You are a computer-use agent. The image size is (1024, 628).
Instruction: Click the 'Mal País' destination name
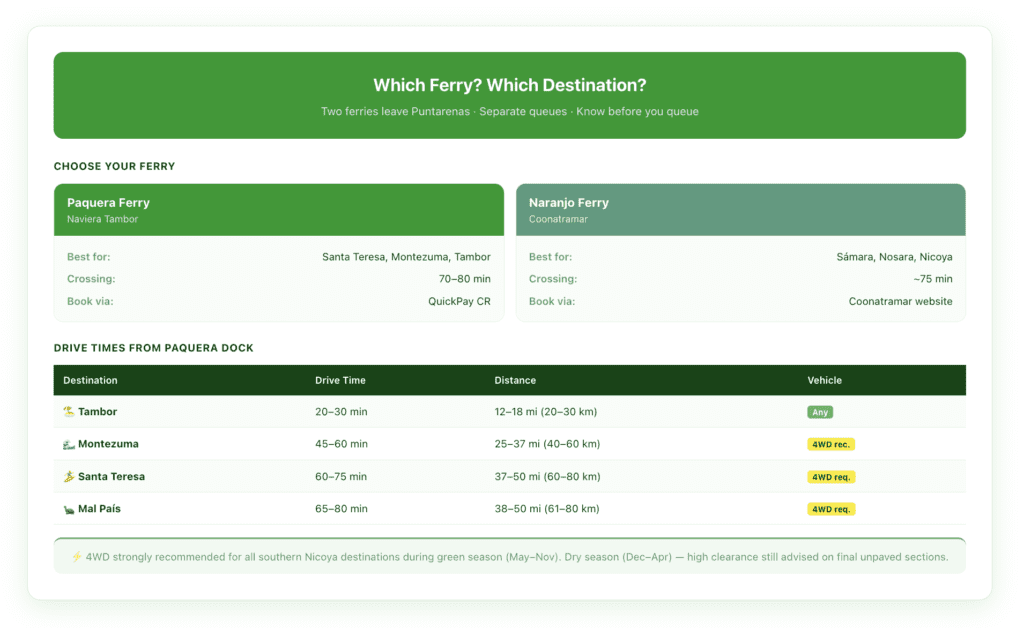point(99,509)
